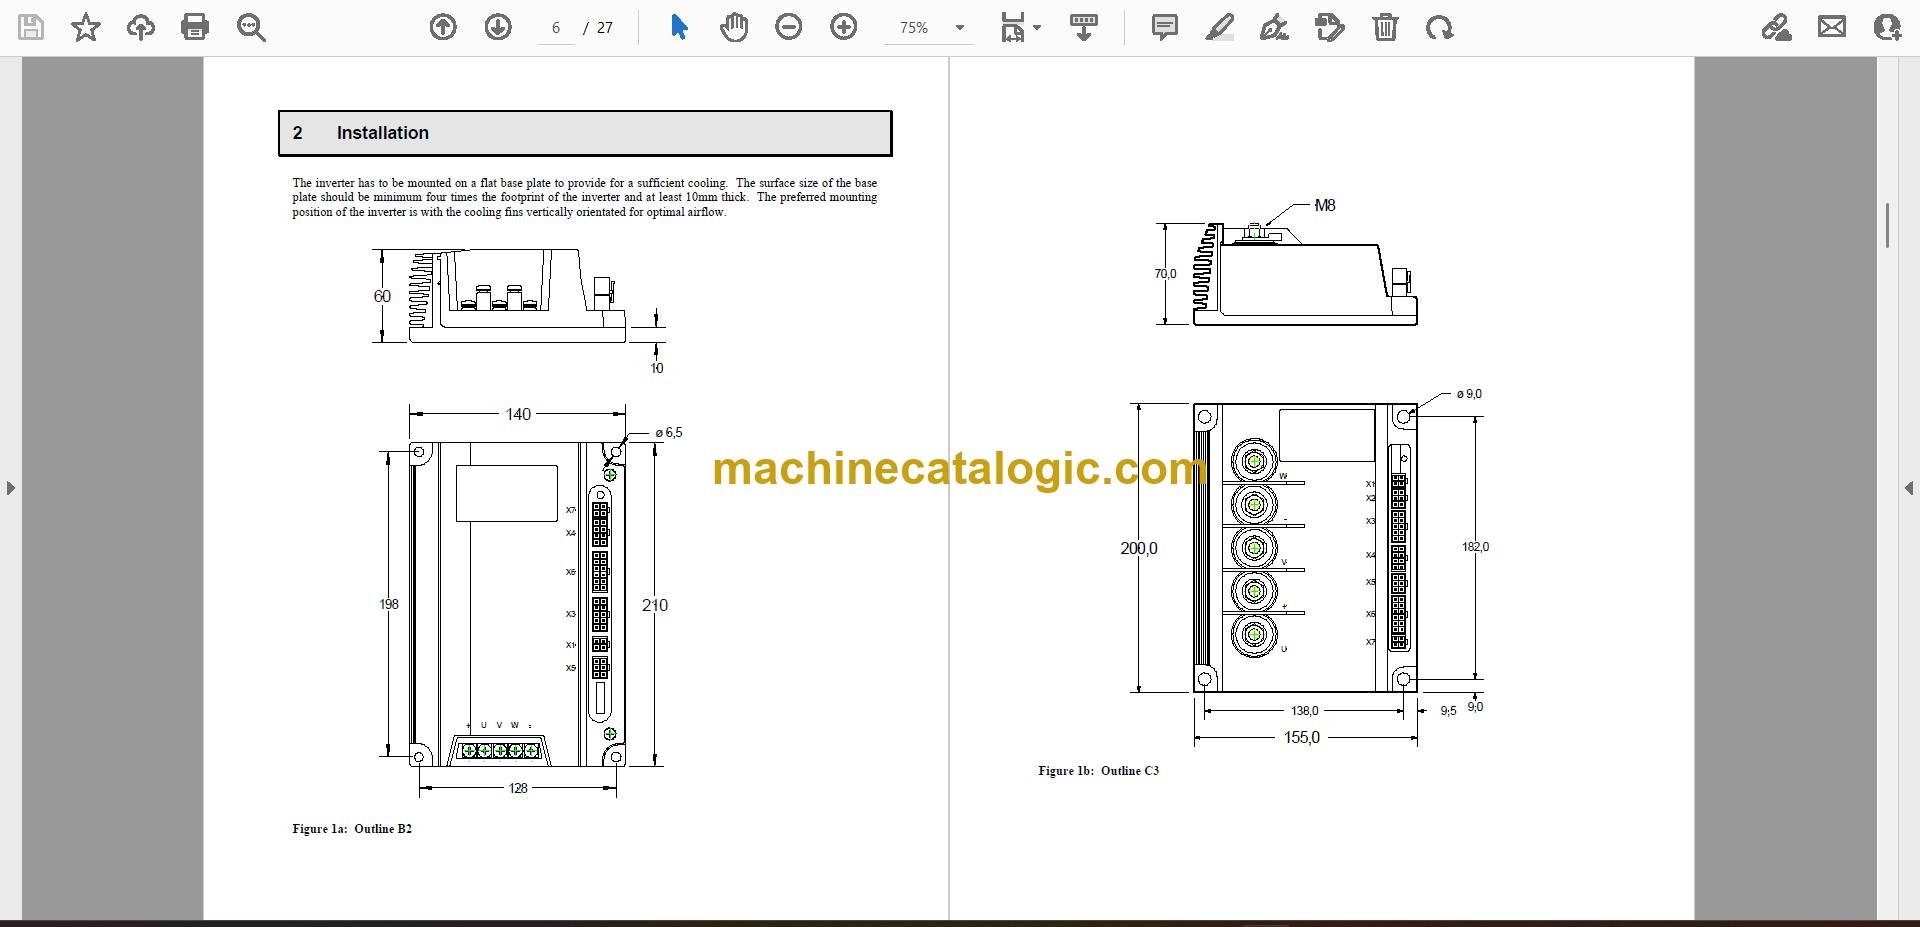Expand the right tools pane
This screenshot has height=927, width=1920.
pyautogui.click(x=1908, y=488)
